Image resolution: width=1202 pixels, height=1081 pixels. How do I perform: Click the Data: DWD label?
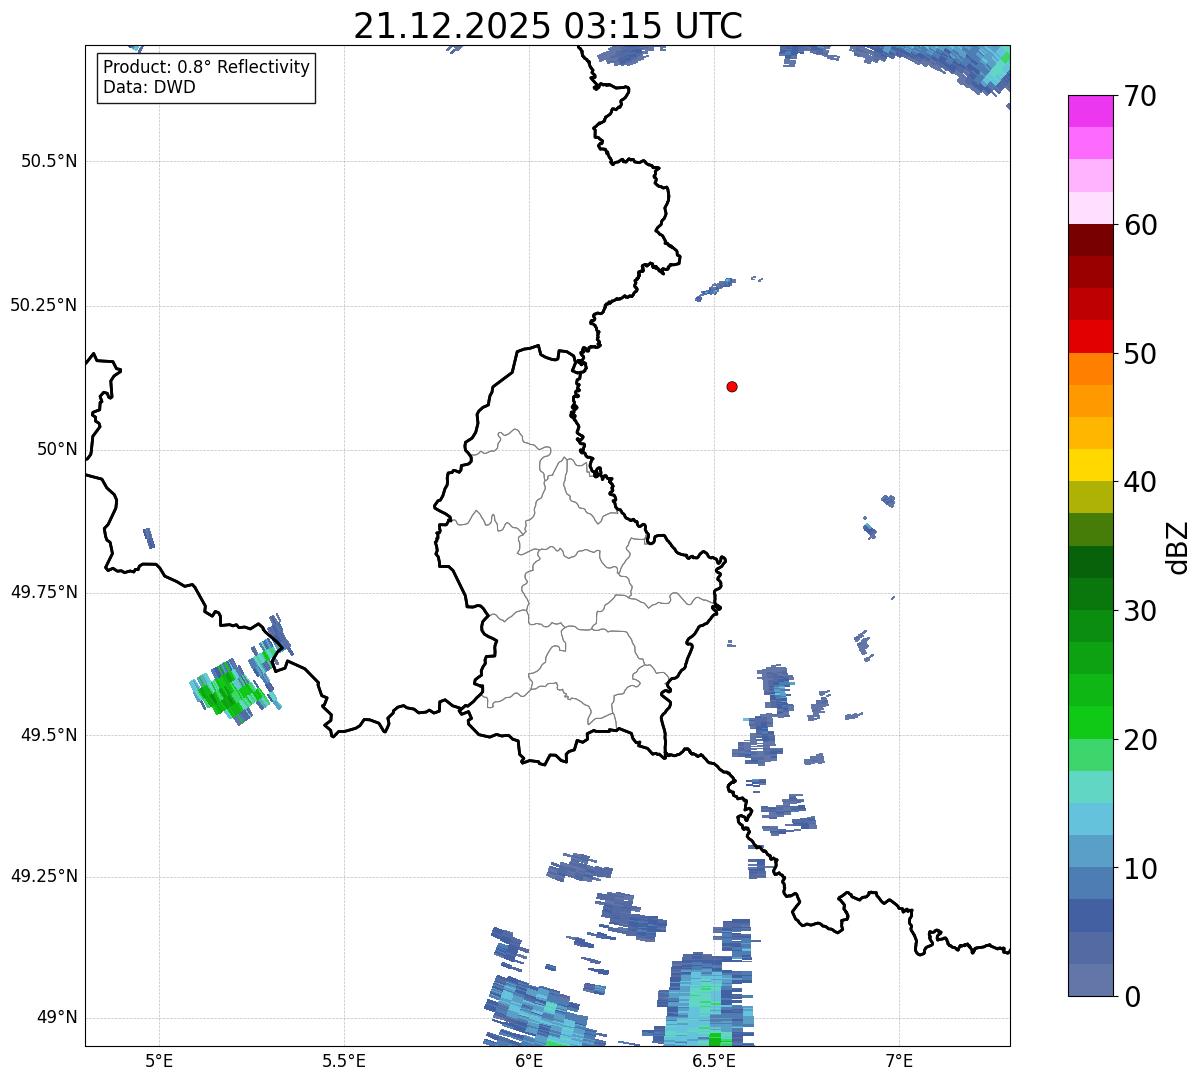[150, 87]
